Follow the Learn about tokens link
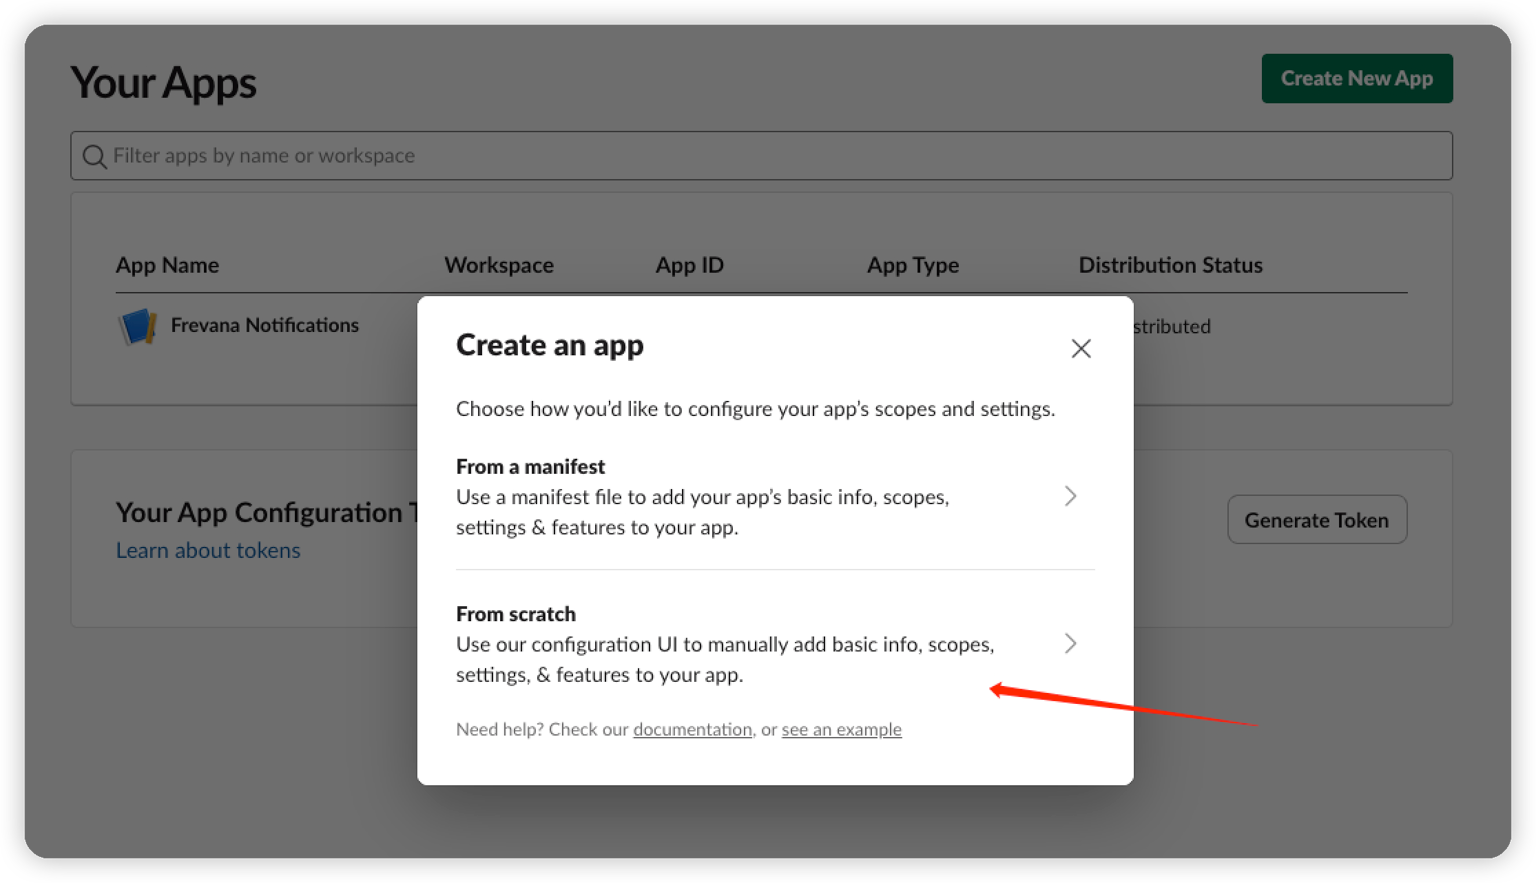Screen dimensions: 1536x883 [208, 551]
